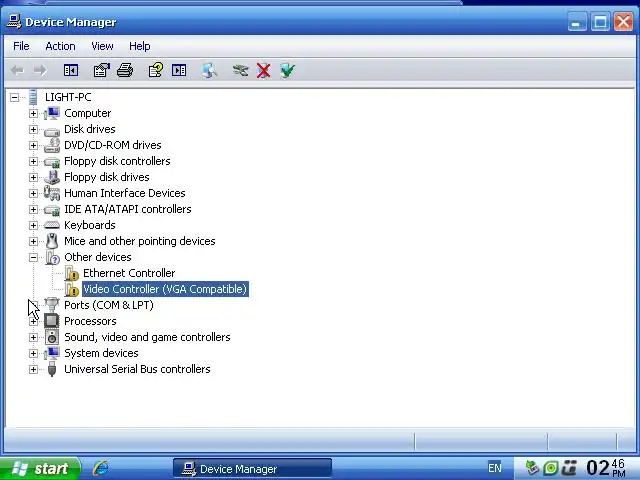The height and width of the screenshot is (480, 640).
Task: Toggle the action pane toolbar icon
Action: (x=179, y=71)
